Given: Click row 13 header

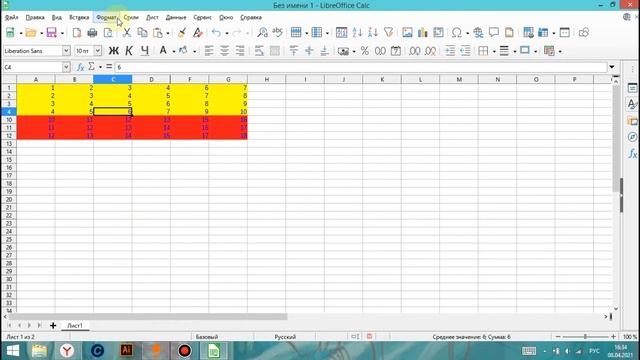Looking at the screenshot, I should click(x=9, y=144).
